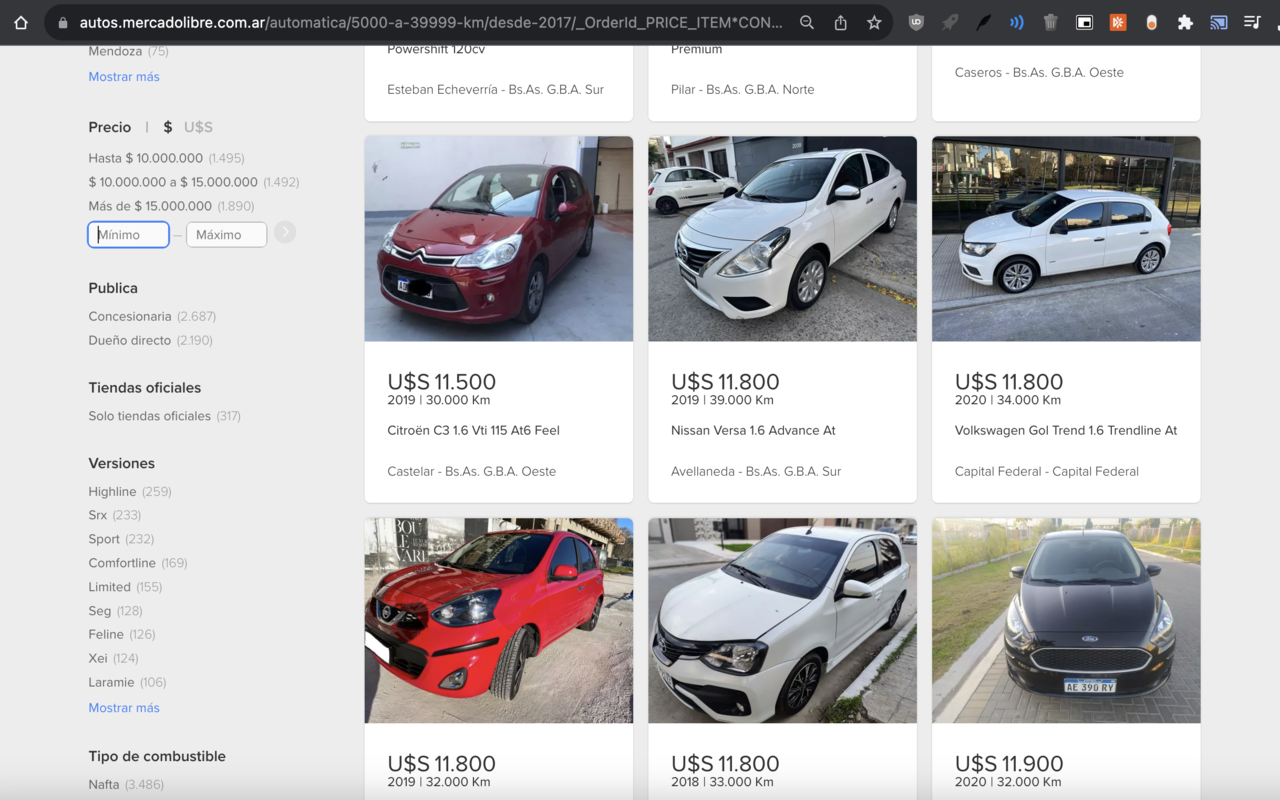This screenshot has height=800, width=1280.
Task: Click the rocket extension icon
Action: point(950,22)
